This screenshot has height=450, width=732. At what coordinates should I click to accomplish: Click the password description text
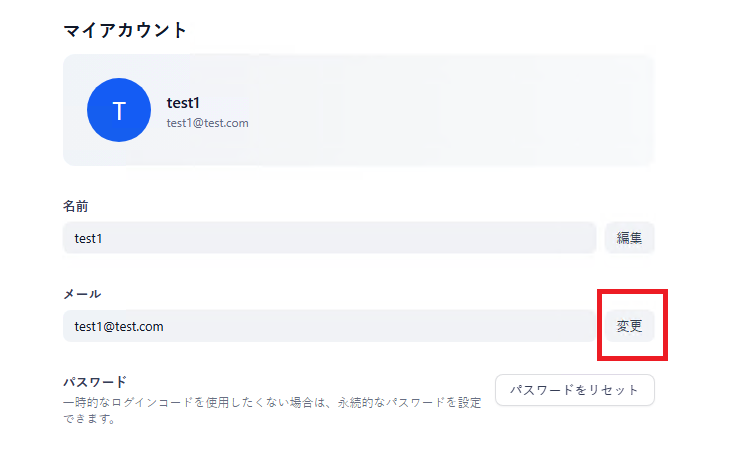(272, 410)
